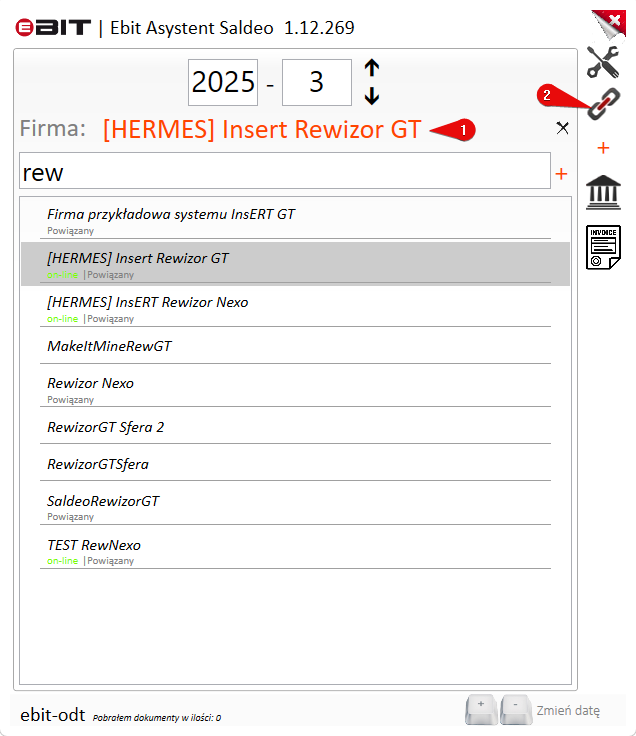
Task: Select 'MakeItMineRewGT' company
Action: (295, 346)
